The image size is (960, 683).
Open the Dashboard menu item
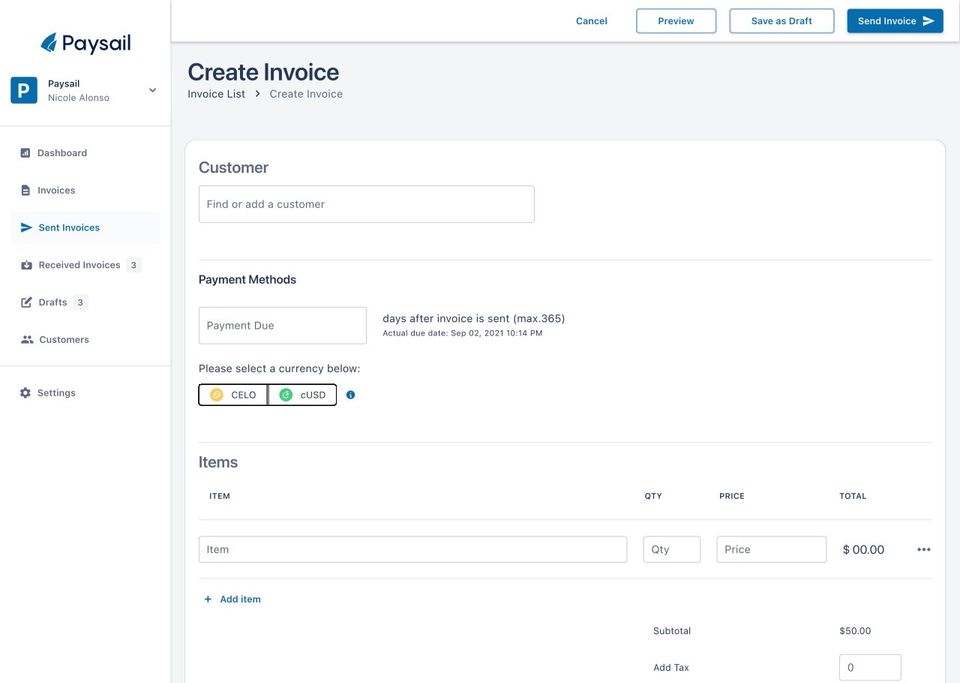pos(85,153)
